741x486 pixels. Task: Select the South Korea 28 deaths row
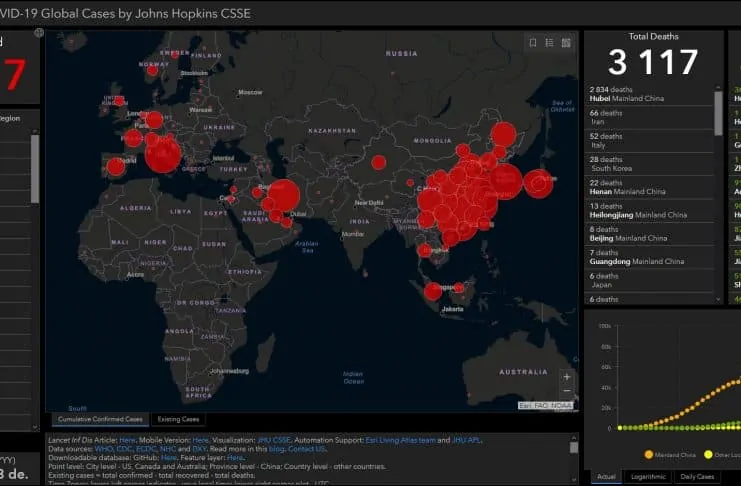(650, 164)
